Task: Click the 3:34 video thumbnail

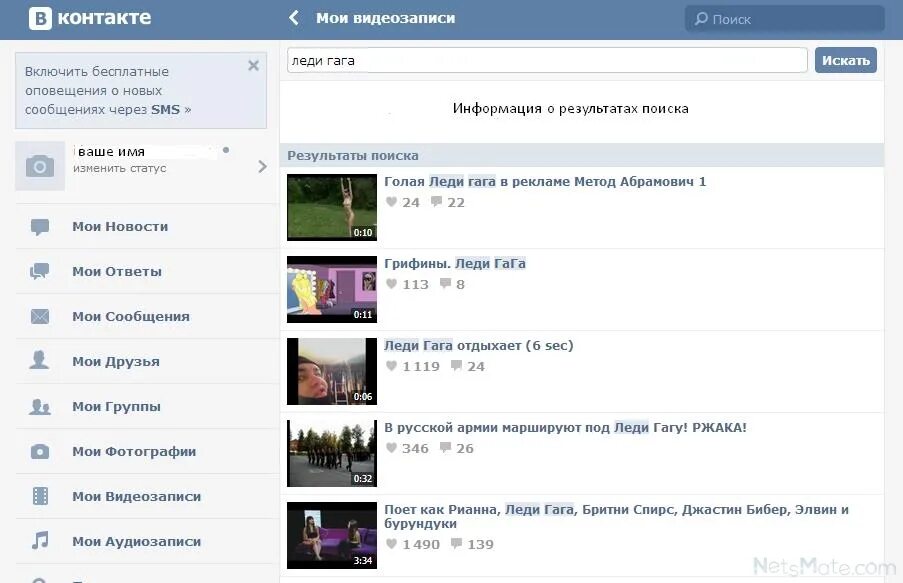Action: click(332, 535)
